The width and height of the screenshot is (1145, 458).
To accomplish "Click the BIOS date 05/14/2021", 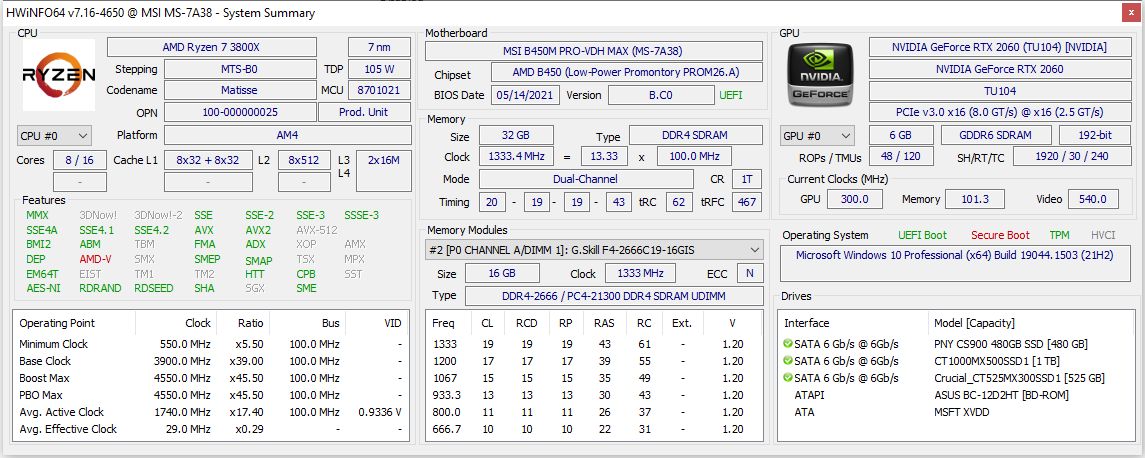I will pyautogui.click(x=526, y=95).
